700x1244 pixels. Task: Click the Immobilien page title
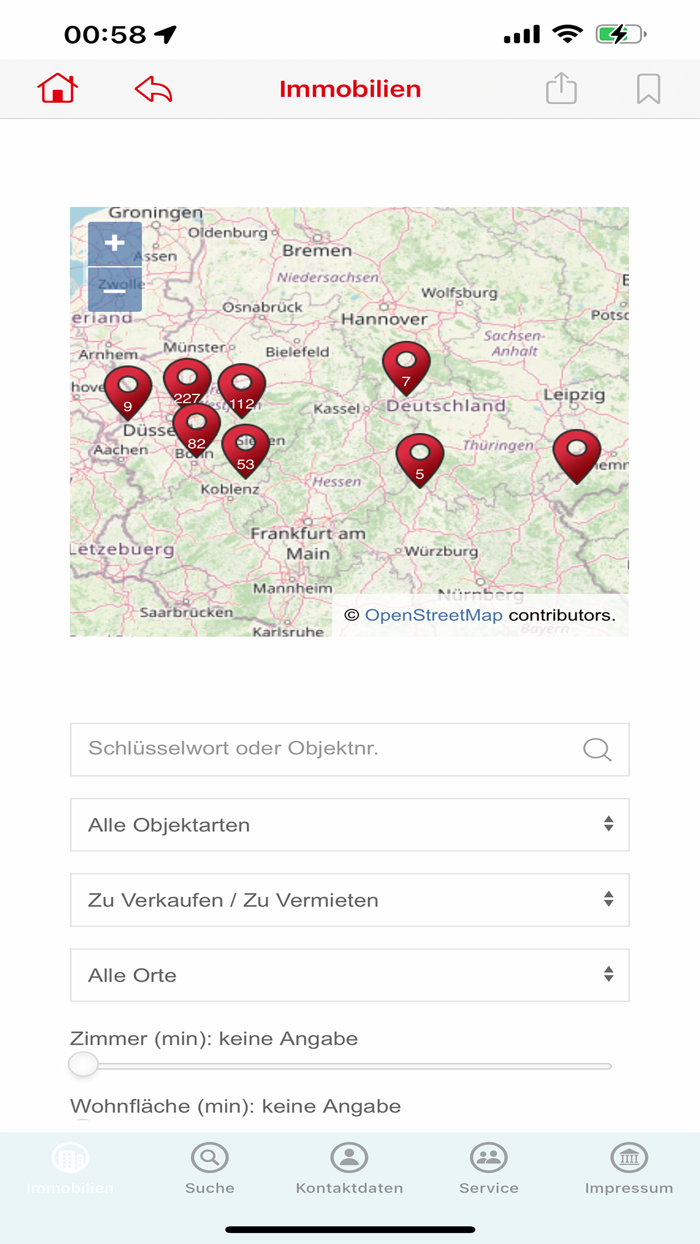click(350, 89)
